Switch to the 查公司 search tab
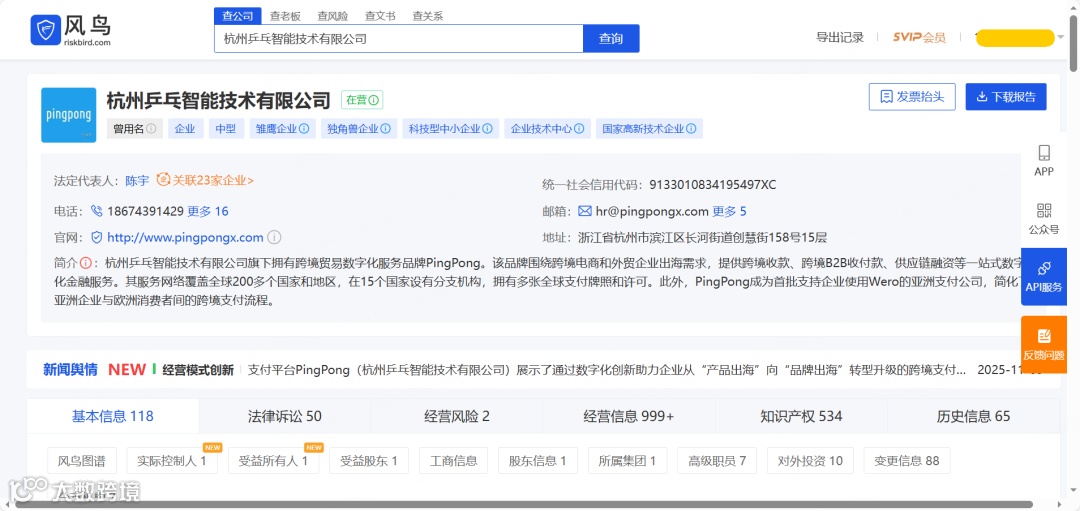Image resolution: width=1080 pixels, height=511 pixels. (x=238, y=16)
